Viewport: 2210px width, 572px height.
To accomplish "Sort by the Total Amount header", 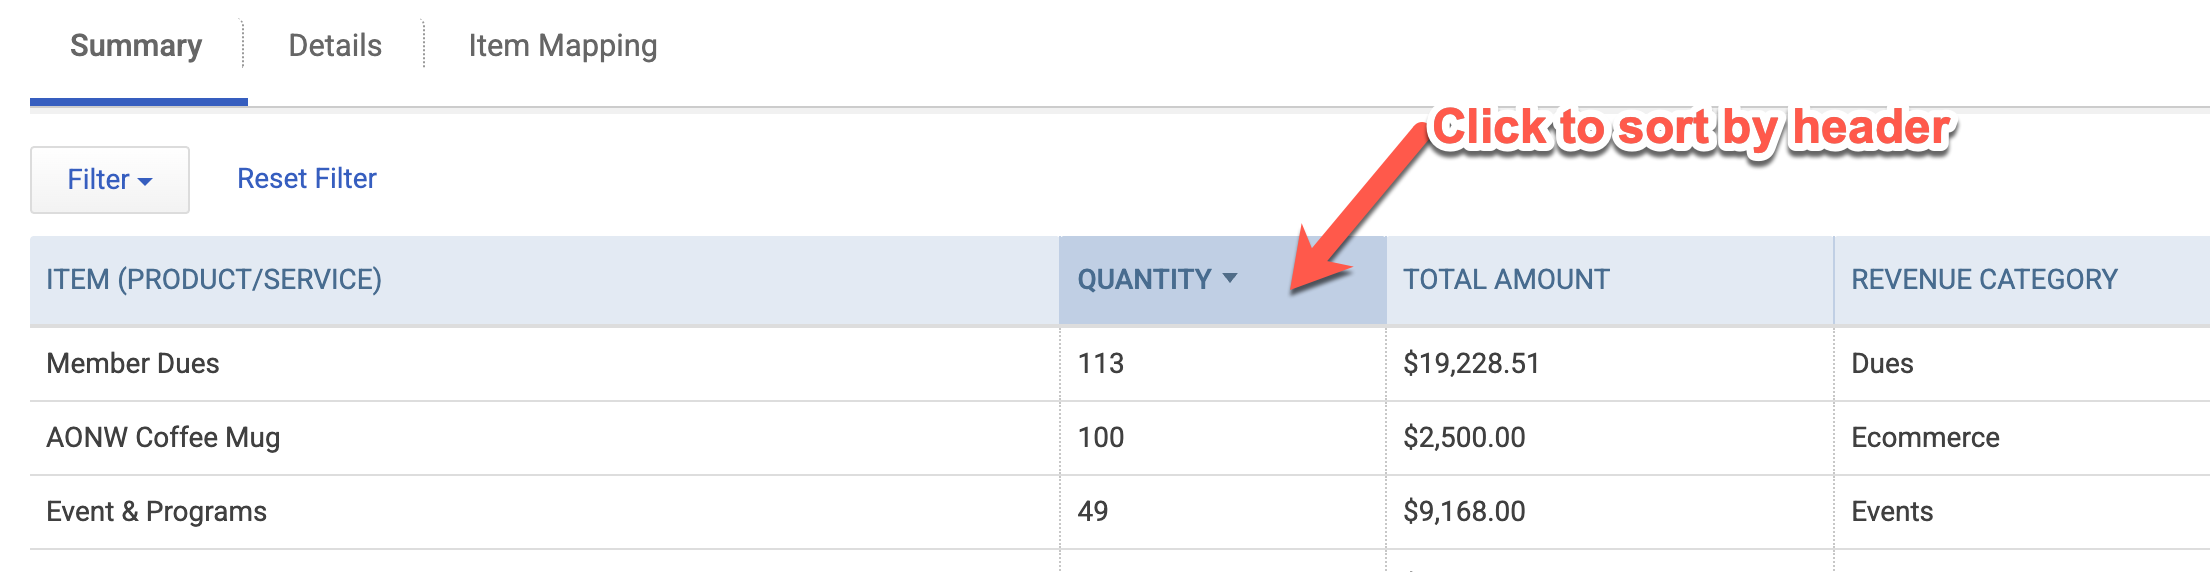I will point(1506,280).
